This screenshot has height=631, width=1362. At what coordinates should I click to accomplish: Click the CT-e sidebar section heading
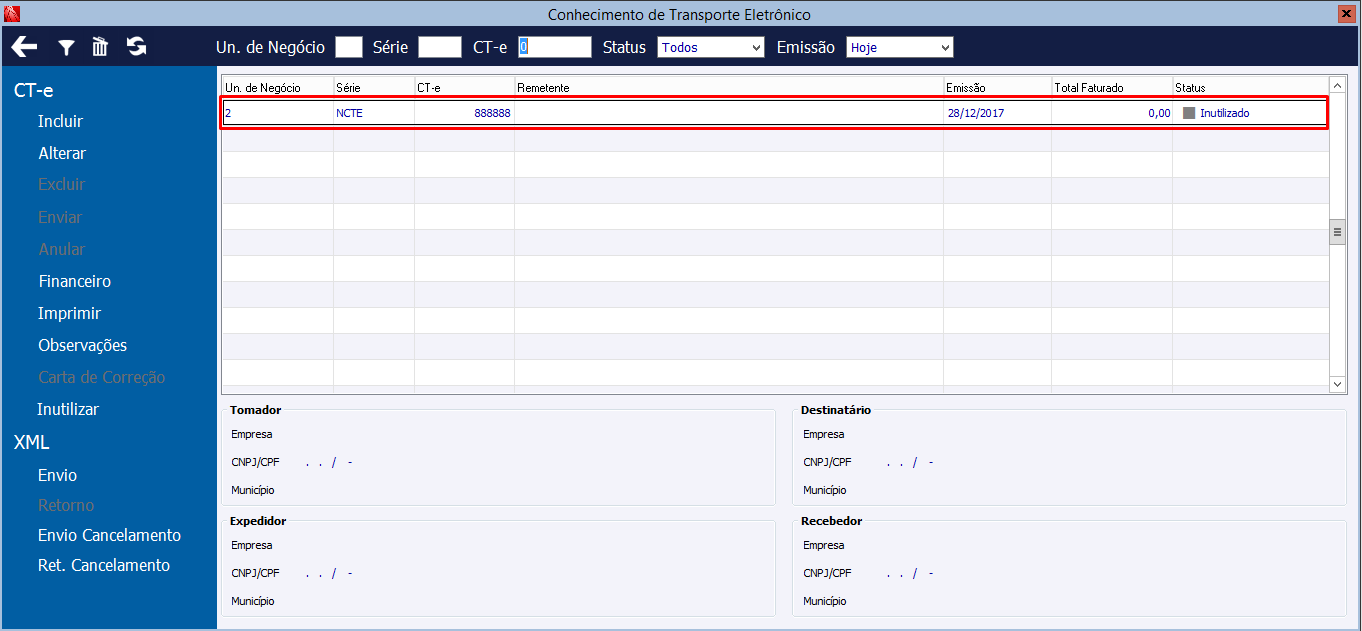tap(33, 90)
